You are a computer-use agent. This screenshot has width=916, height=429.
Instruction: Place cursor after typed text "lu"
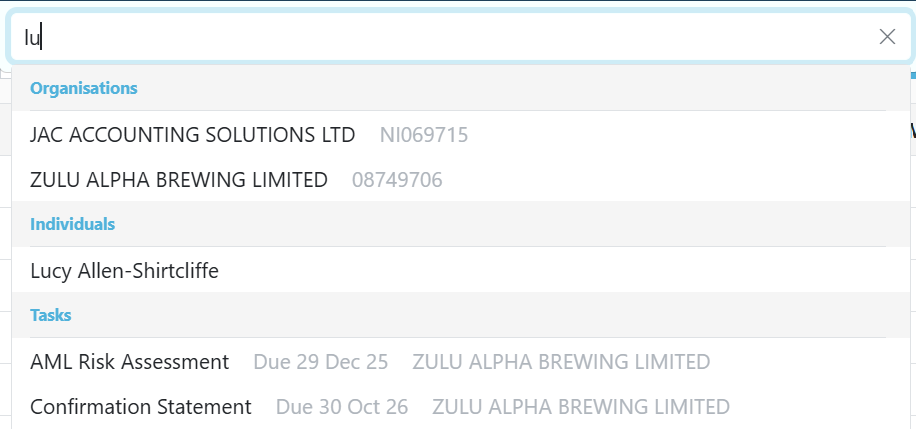(x=41, y=37)
